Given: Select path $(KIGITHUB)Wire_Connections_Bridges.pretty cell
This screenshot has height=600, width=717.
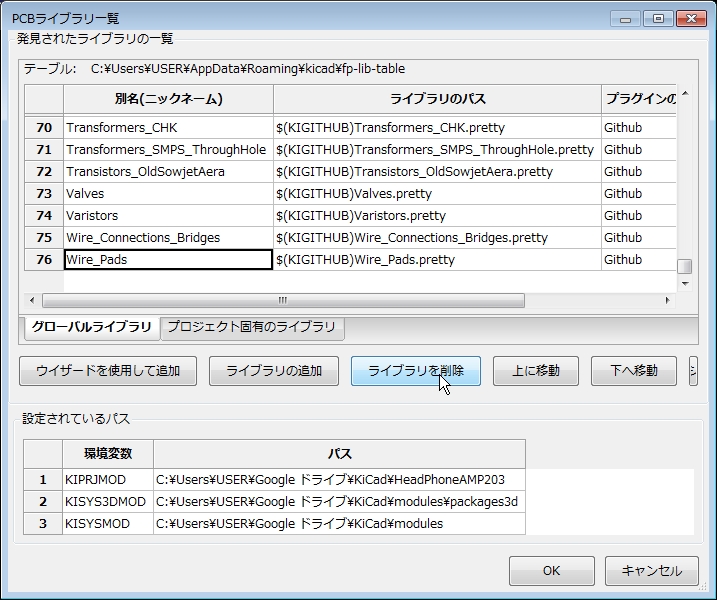Looking at the screenshot, I should pyautogui.click(x=437, y=237).
